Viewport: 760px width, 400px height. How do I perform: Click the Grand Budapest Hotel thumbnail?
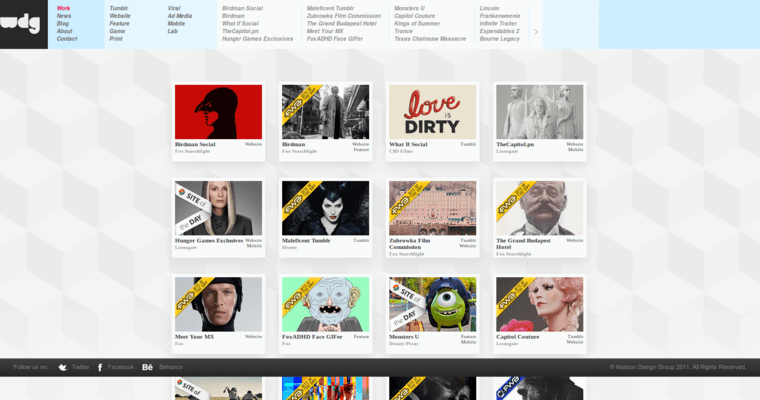pos(539,207)
